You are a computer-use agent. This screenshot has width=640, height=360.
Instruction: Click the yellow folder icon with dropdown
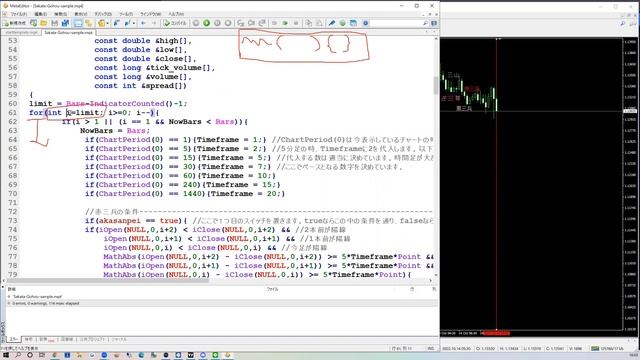pos(101,23)
